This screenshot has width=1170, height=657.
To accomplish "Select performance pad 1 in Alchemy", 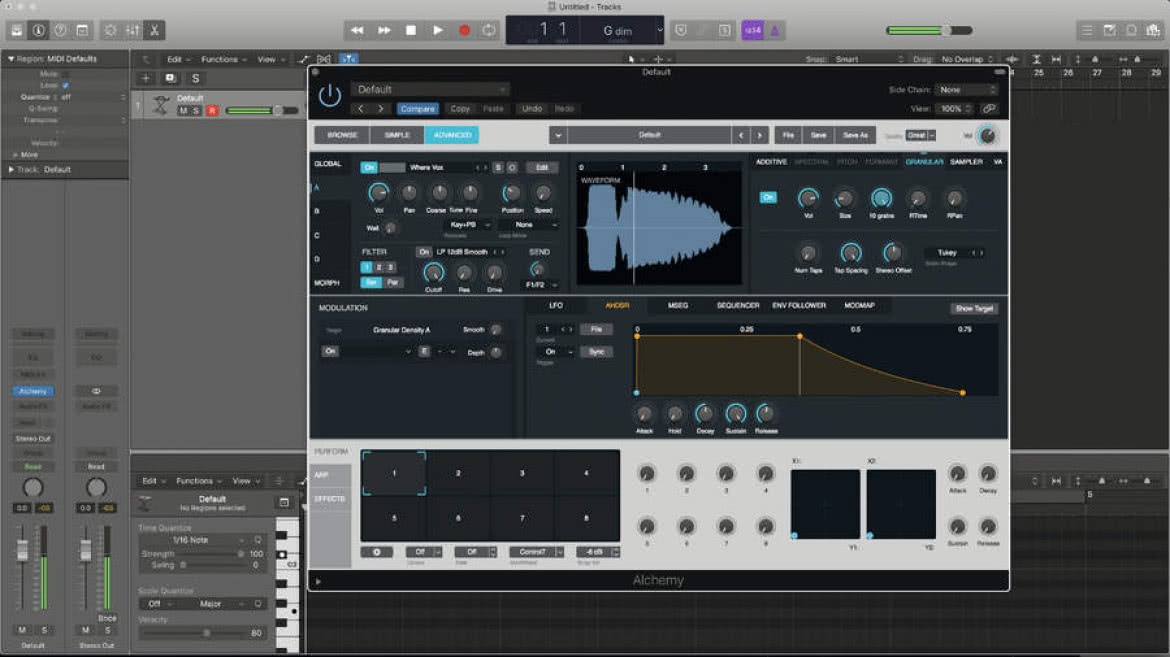I will pyautogui.click(x=394, y=473).
